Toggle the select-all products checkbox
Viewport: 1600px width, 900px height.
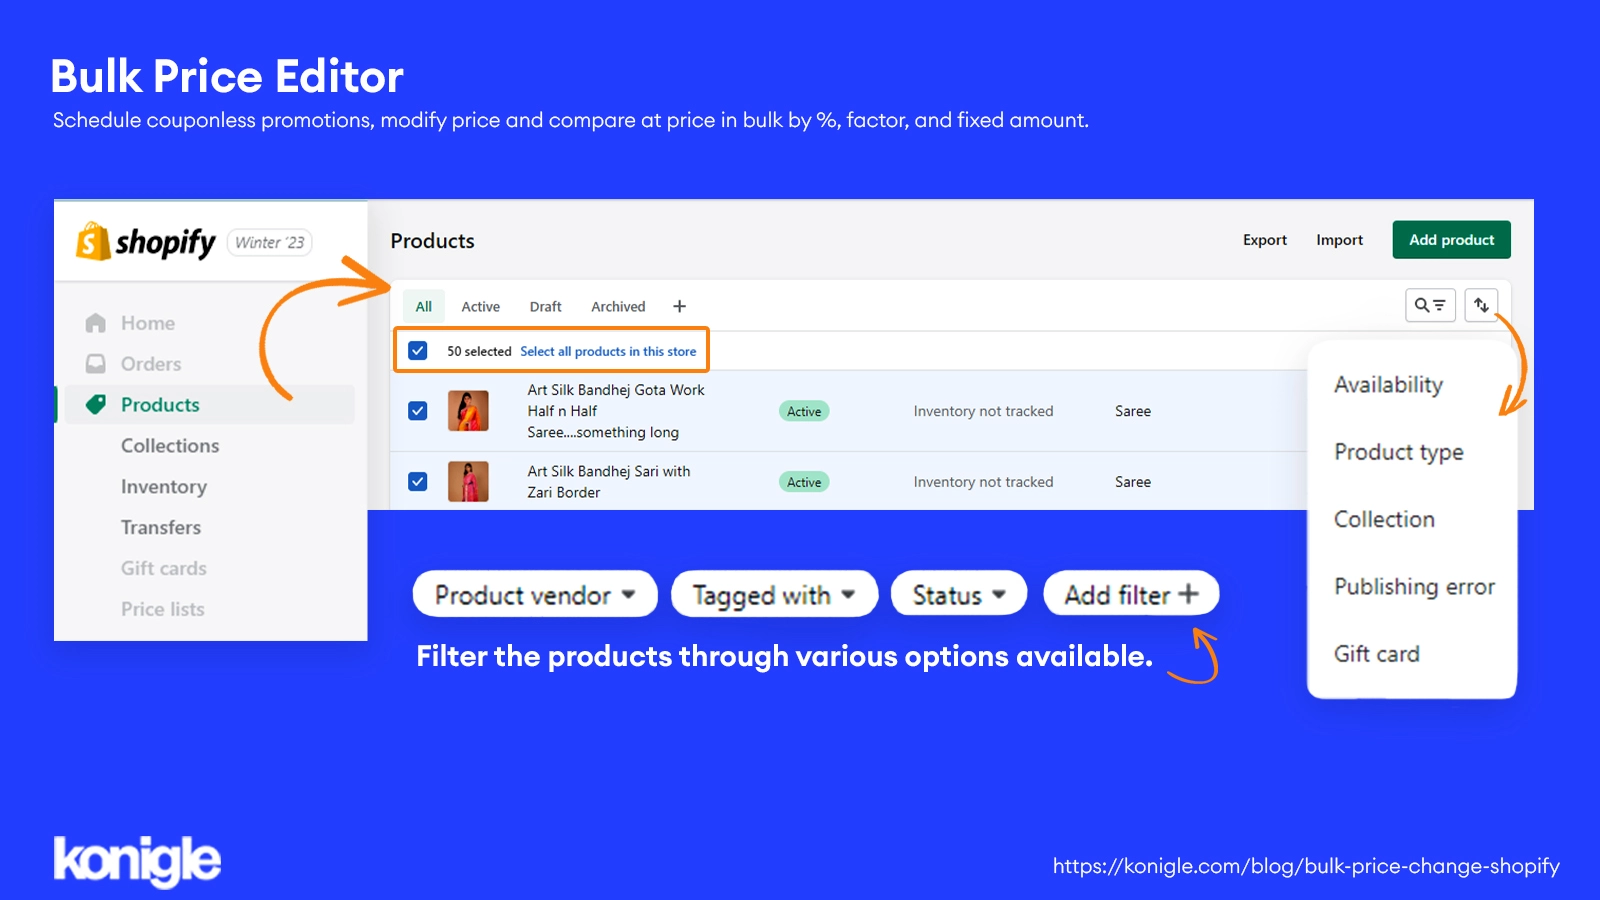coord(418,351)
